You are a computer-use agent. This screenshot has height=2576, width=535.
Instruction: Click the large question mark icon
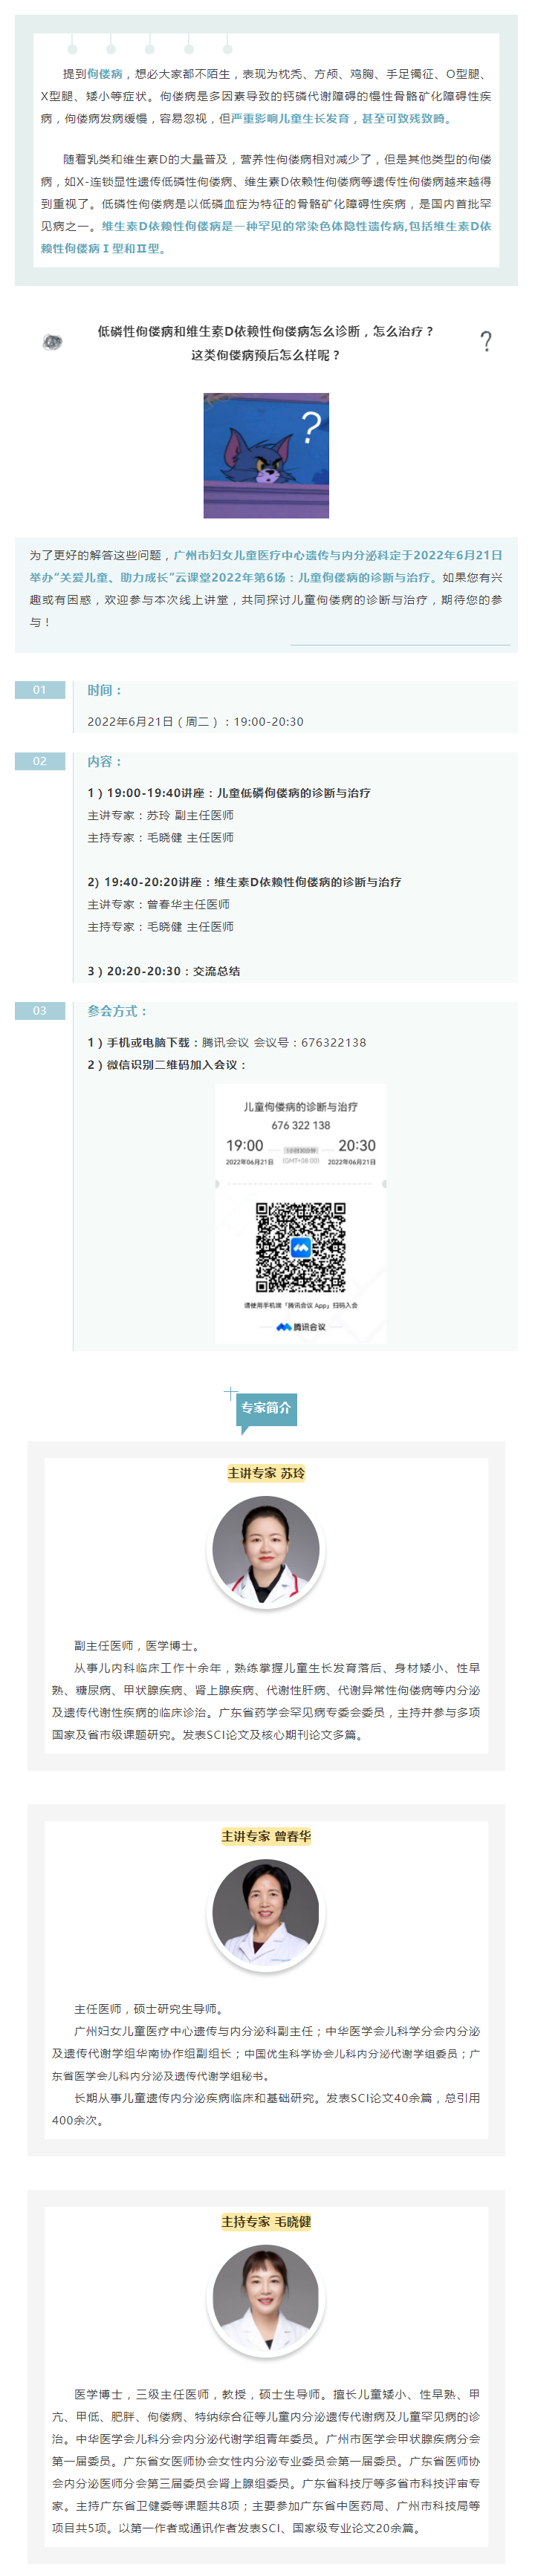pyautogui.click(x=486, y=342)
